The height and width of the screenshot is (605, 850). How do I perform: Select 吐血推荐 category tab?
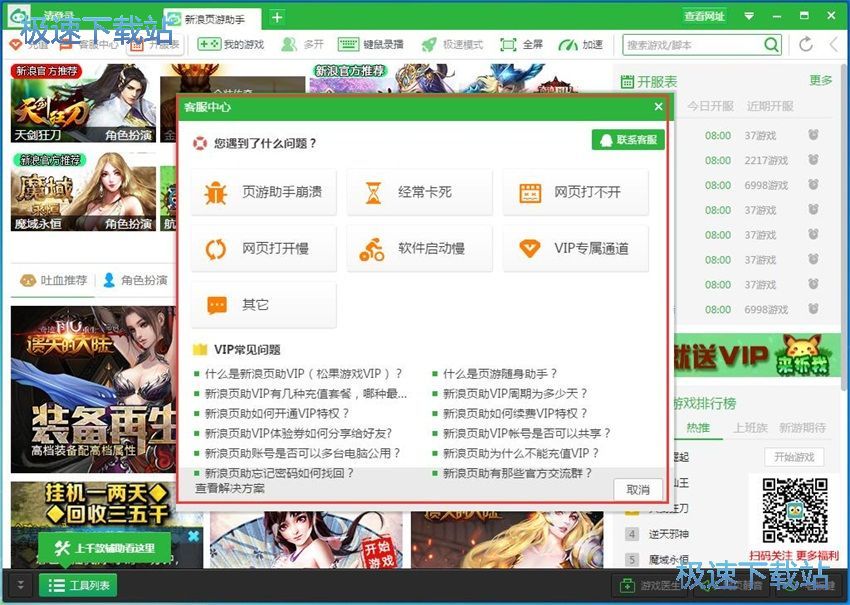click(x=53, y=280)
